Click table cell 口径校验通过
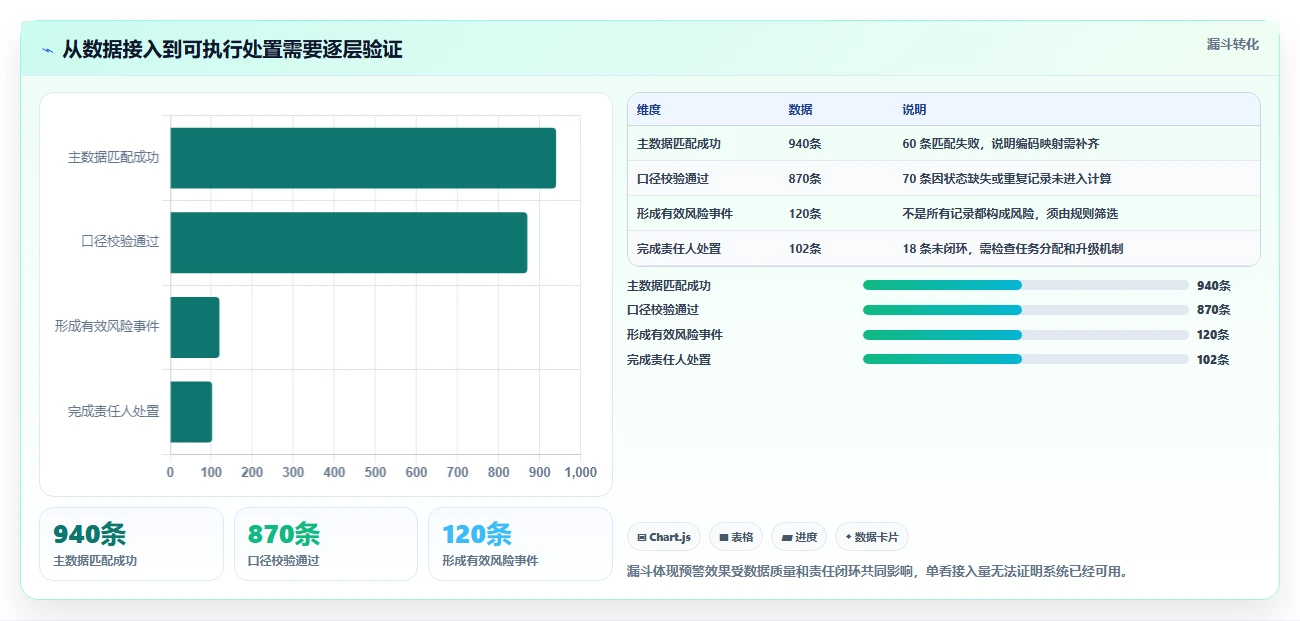 pos(673,179)
